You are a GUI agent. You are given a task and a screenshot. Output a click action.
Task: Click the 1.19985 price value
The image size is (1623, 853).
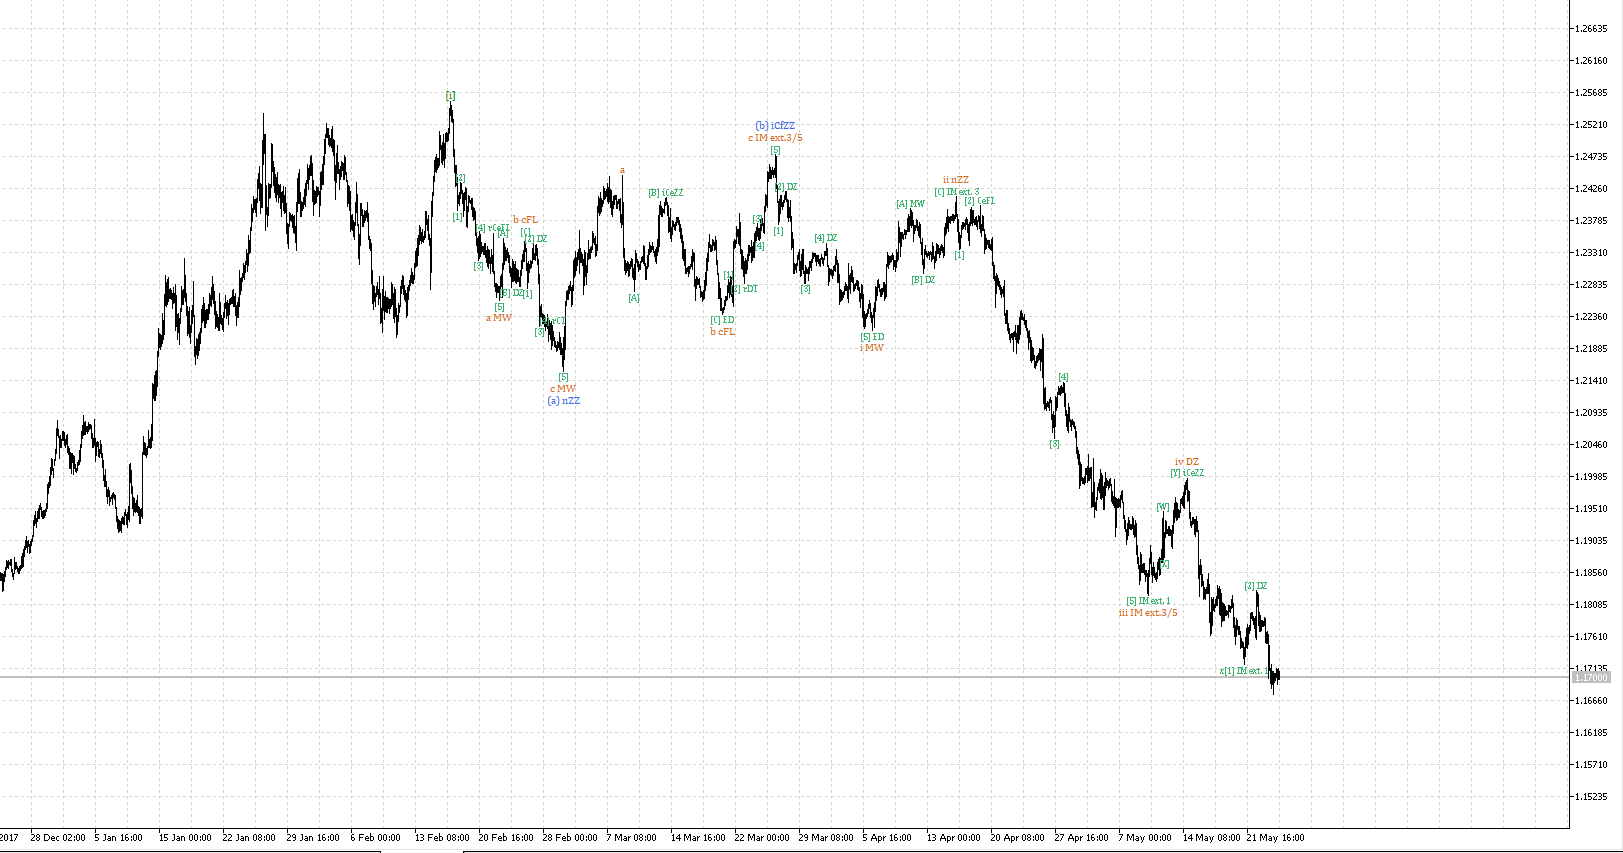1591,477
